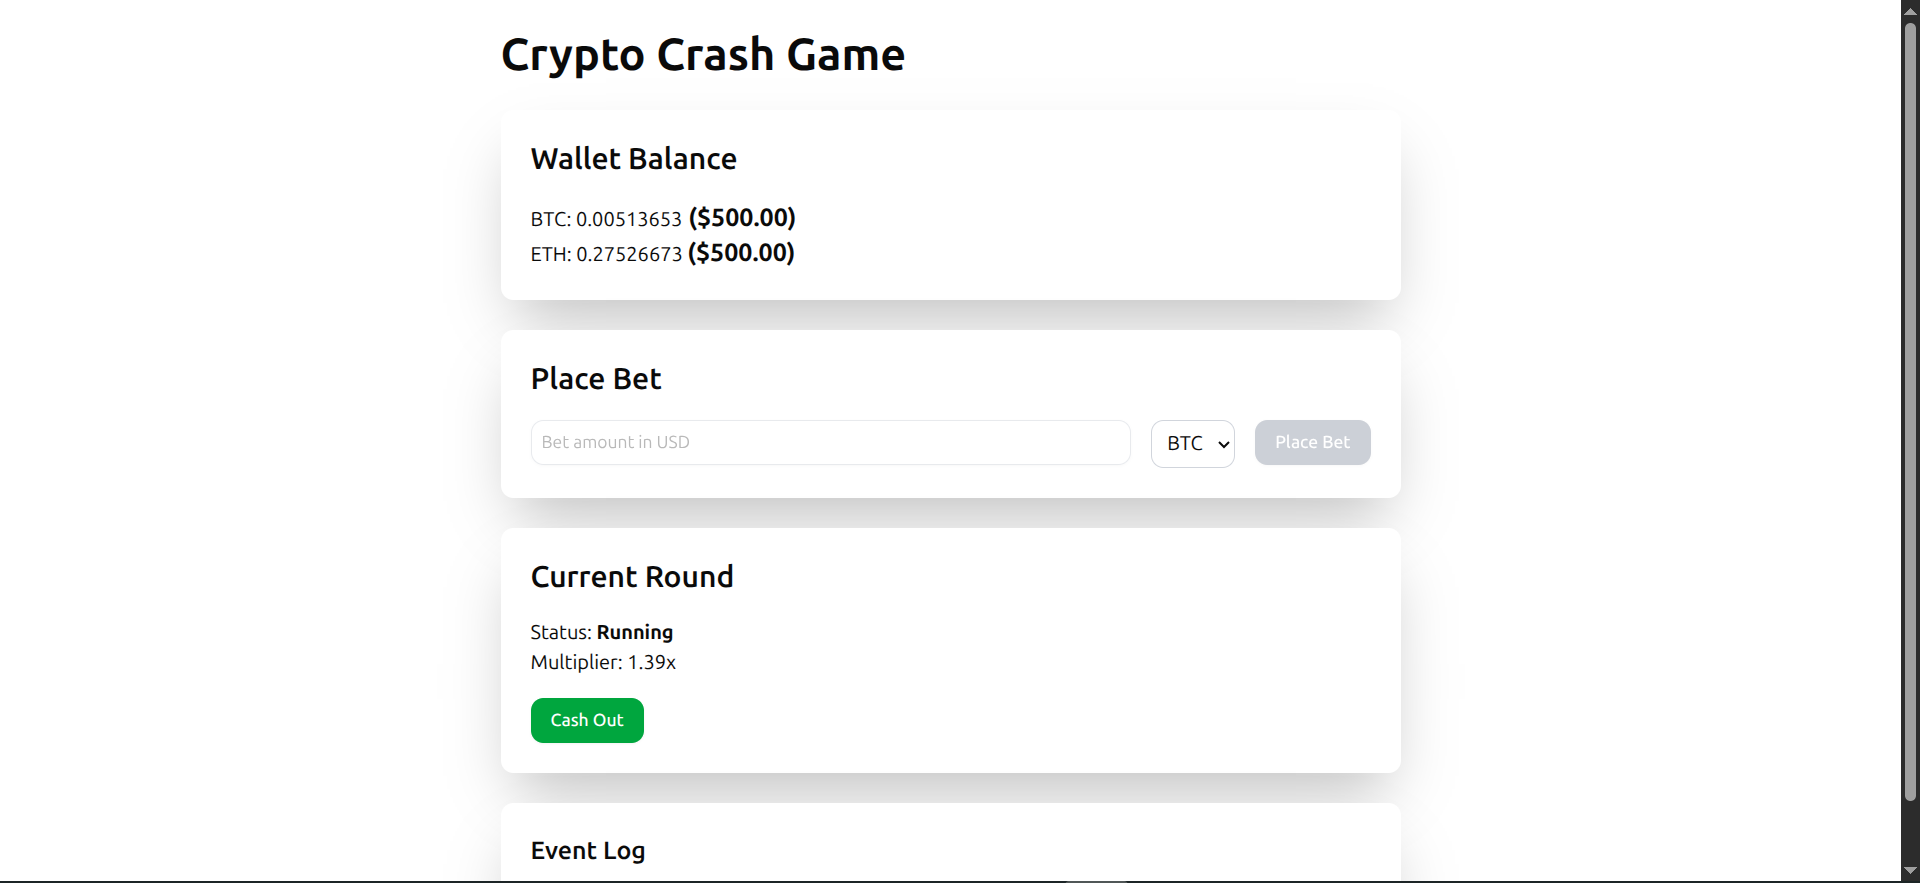This screenshot has width=1920, height=883.
Task: Click the scrollbar down arrow
Action: click(x=1910, y=871)
